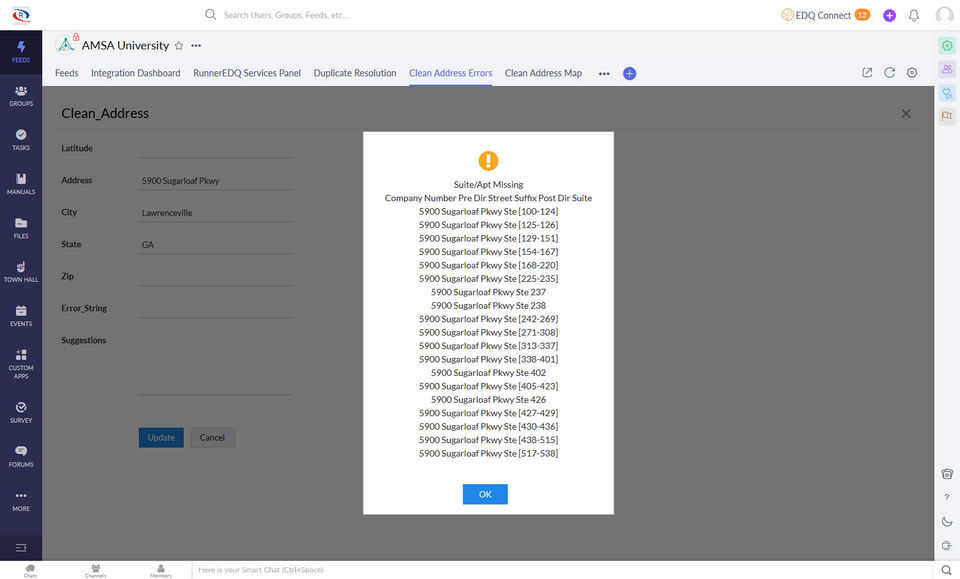The height and width of the screenshot is (579, 960).
Task: Open Town Hall in the sidebar
Action: coord(21,272)
